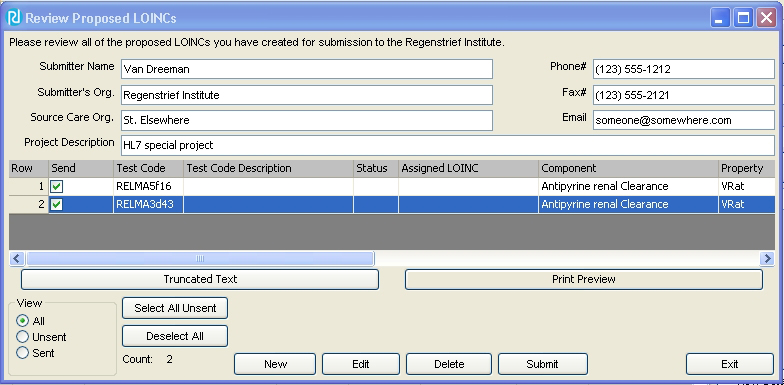Click the Source Care Org. field
This screenshot has width=784, height=385.
click(x=307, y=120)
